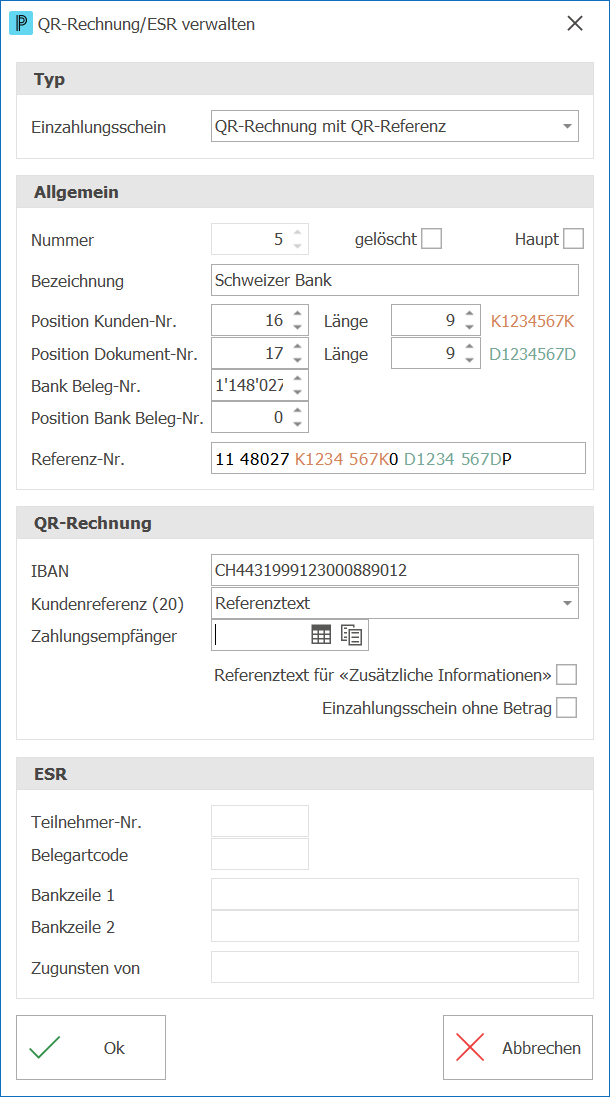Cancel via the Abbrechen button
This screenshot has height=1097, width=610.
pos(518,1048)
